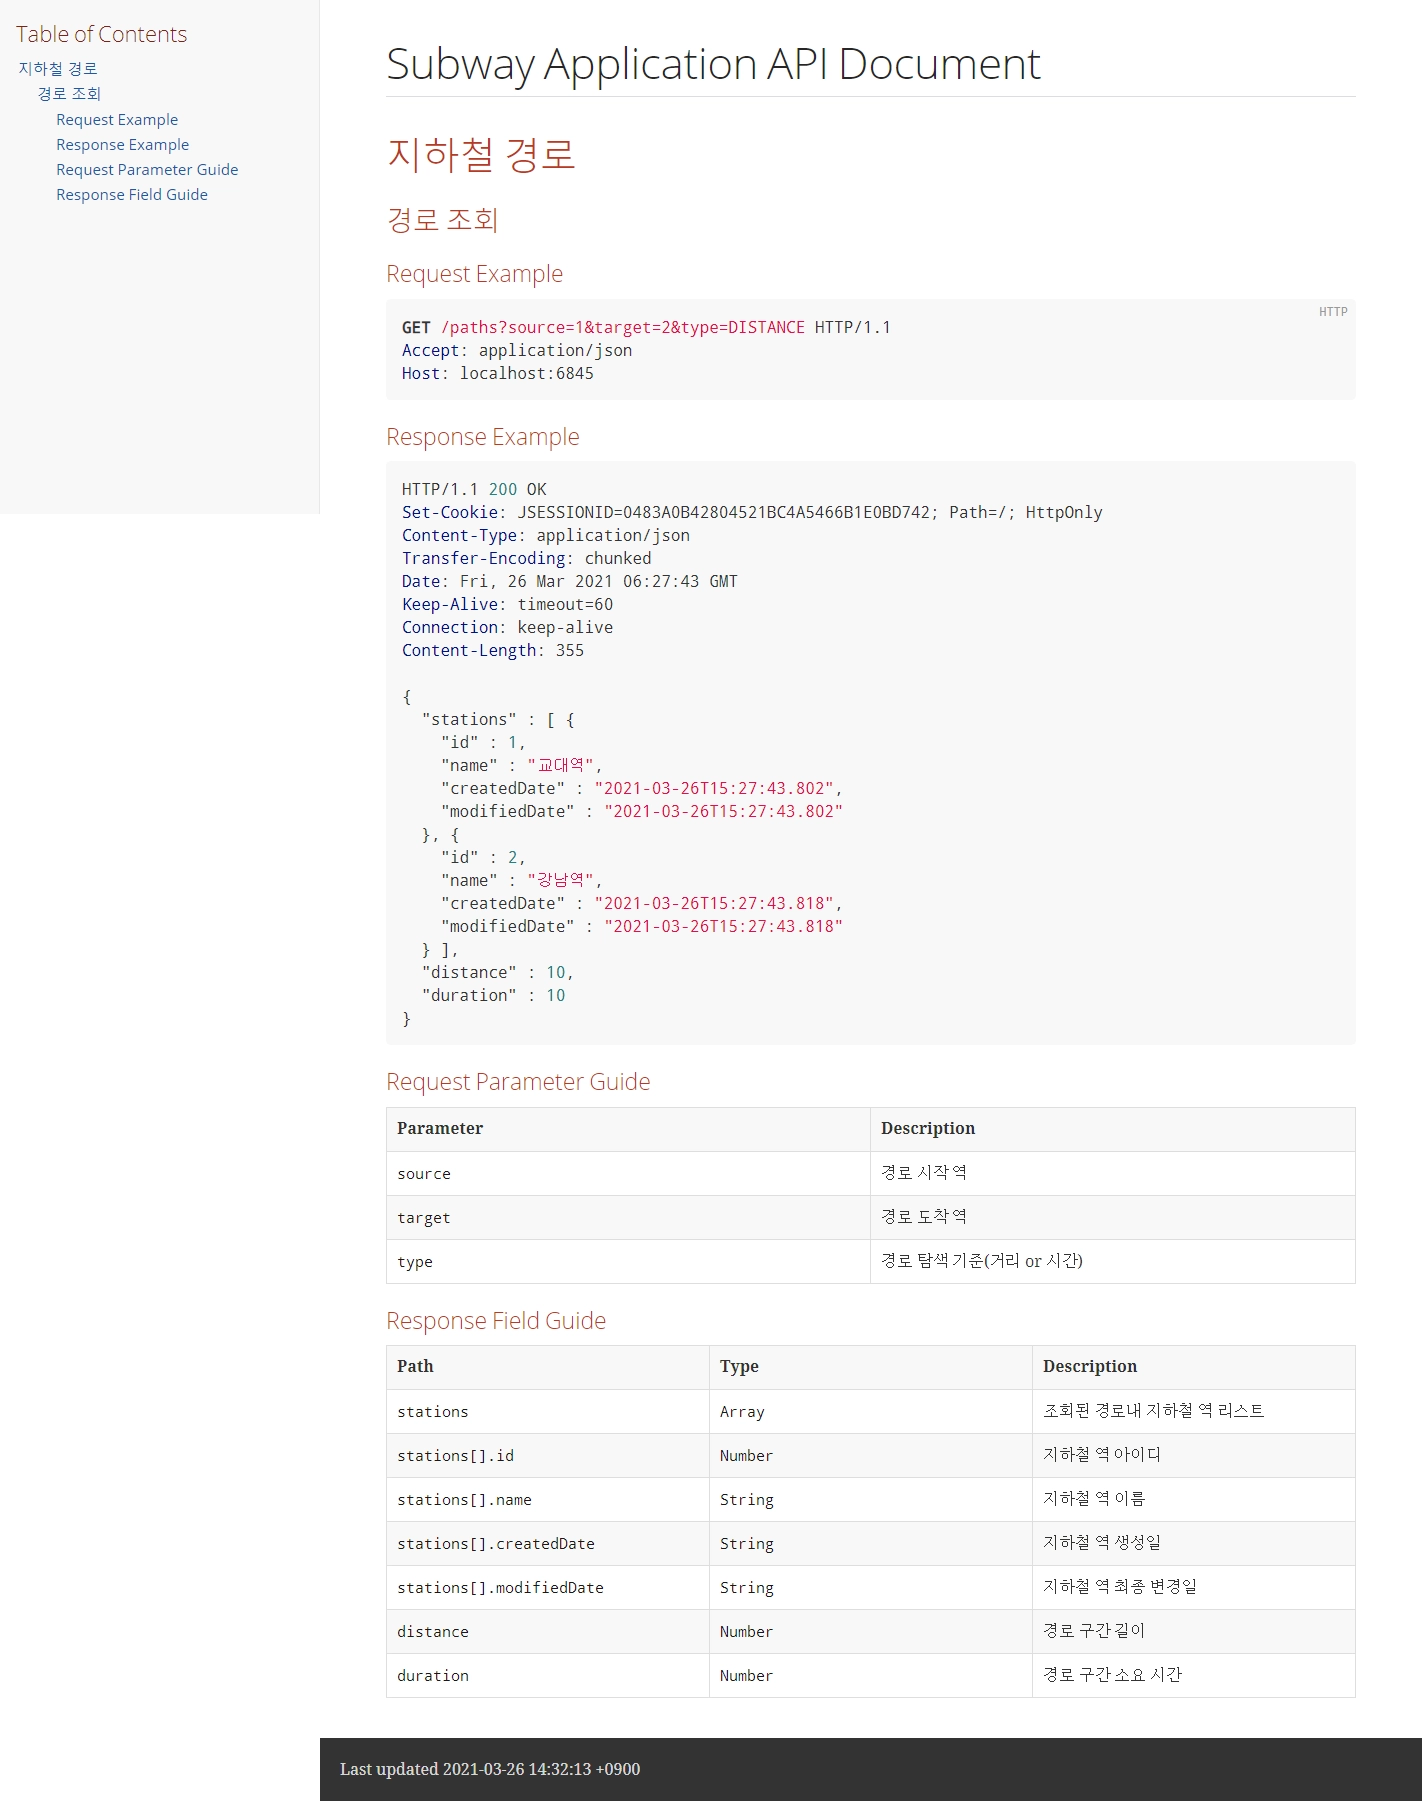Click the Subway Application API Document title

point(713,64)
